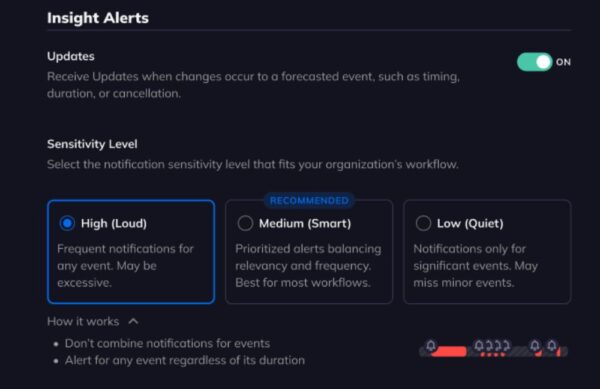600x389 pixels.
Task: Click the How it works label
Action: tap(83, 321)
